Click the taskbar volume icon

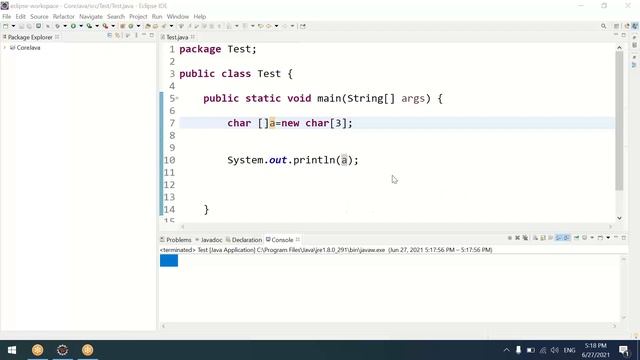[554, 350]
